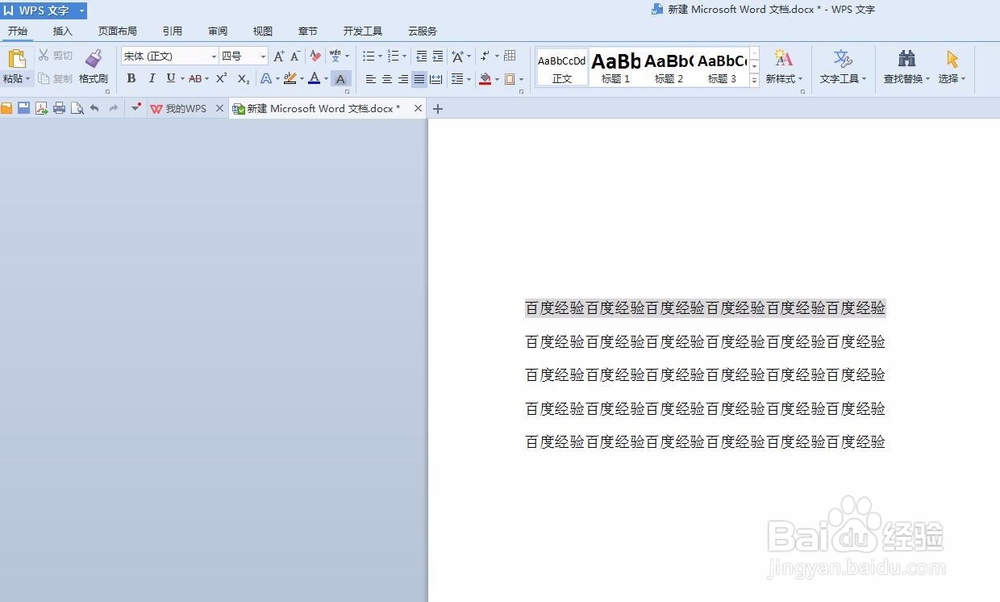Apply subscript X₂ formatting

click(x=243, y=78)
